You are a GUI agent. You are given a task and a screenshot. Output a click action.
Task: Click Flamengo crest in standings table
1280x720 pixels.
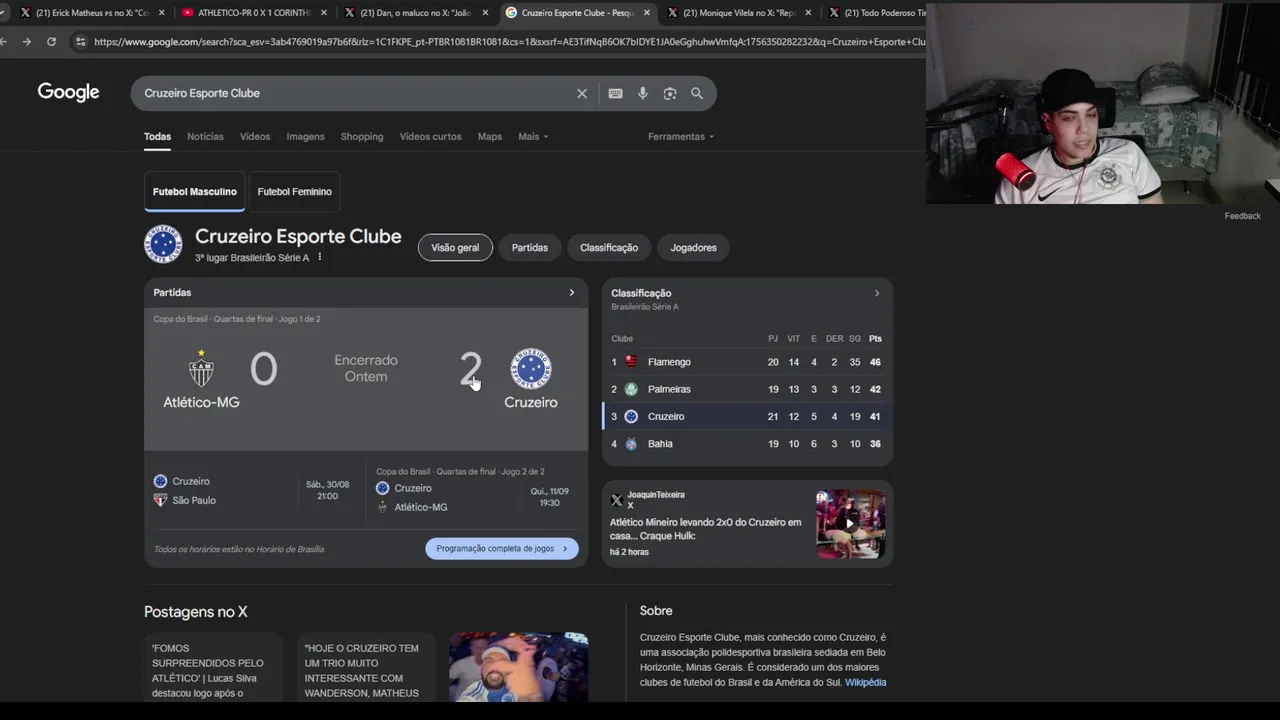631,361
